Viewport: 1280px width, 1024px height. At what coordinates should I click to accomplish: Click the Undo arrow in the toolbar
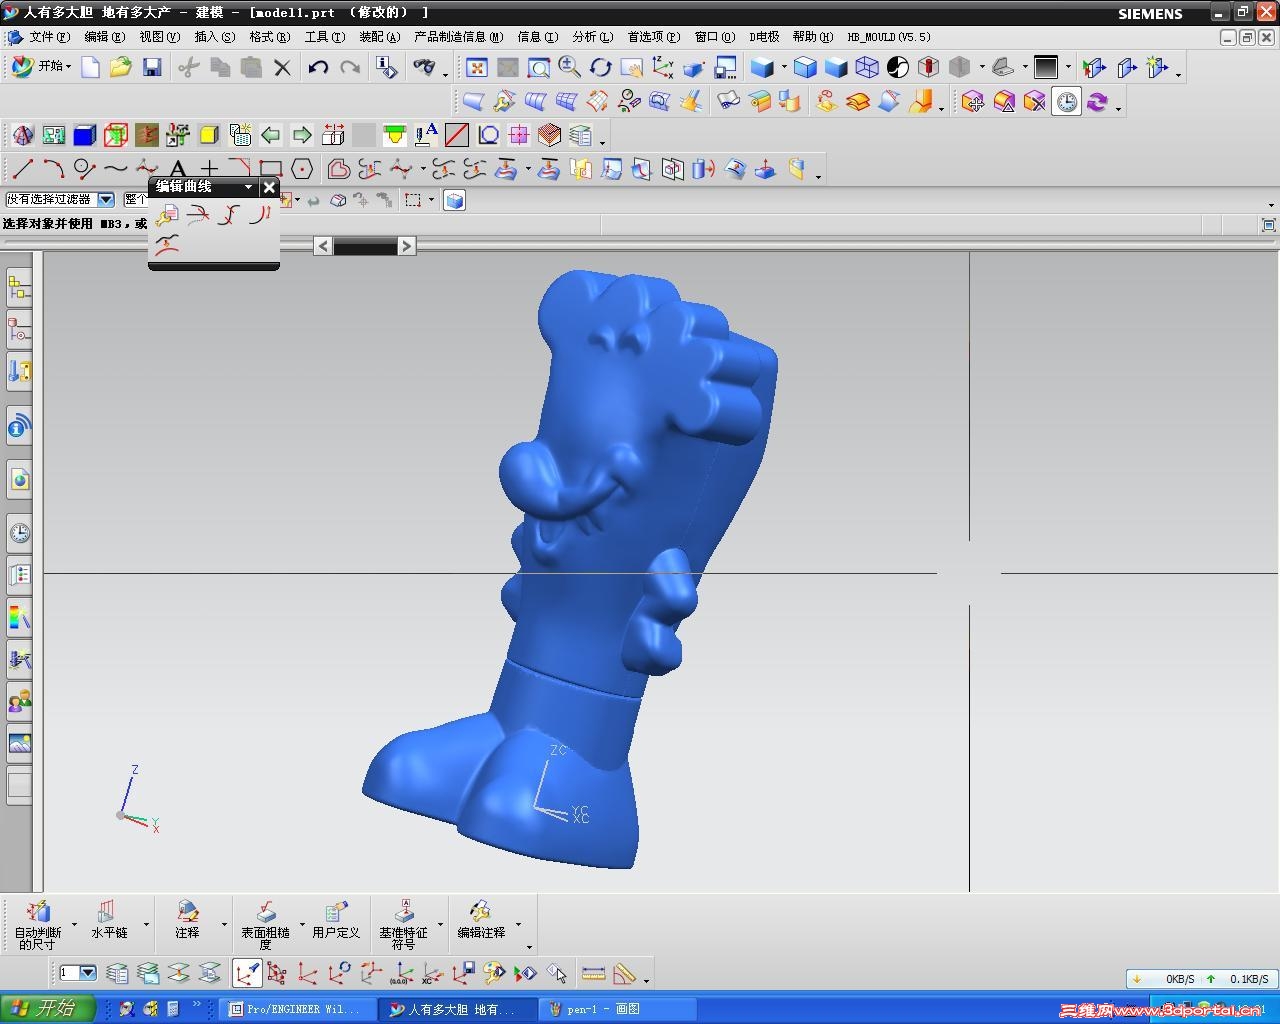pyautogui.click(x=318, y=67)
